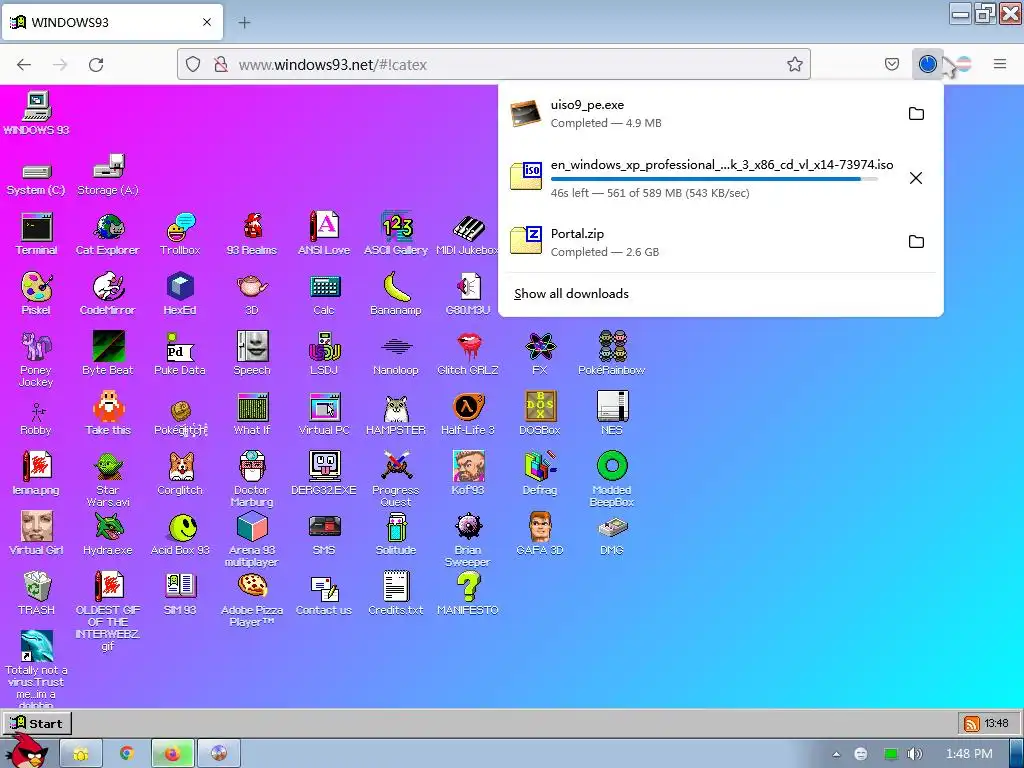Open Credits.txt file icon
The image size is (1024, 768).
(396, 594)
